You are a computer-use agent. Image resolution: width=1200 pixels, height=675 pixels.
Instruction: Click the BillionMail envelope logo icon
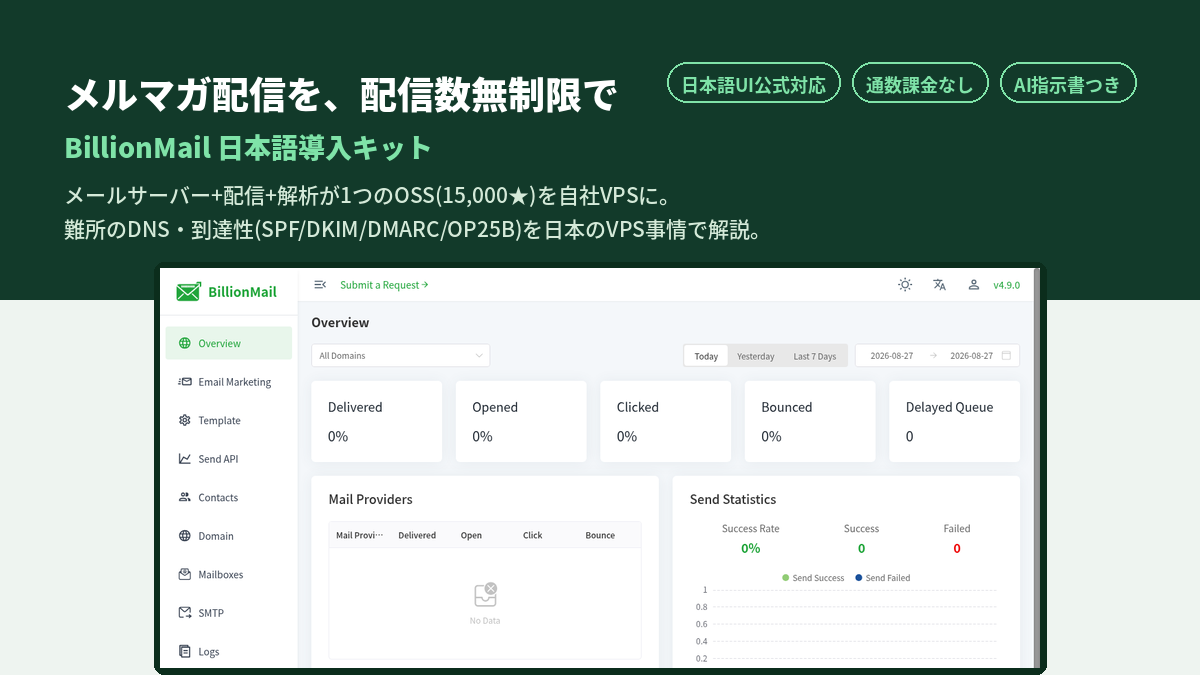[x=188, y=292]
